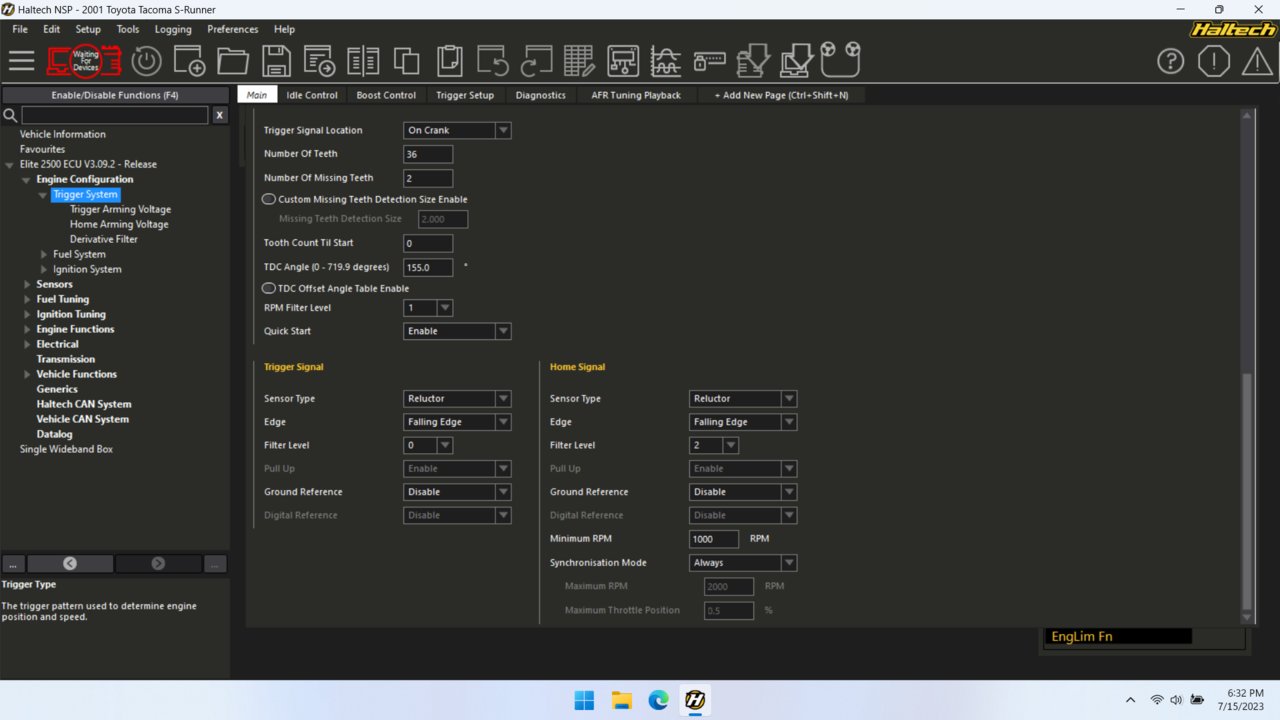Screen dimensions: 1280x720
Task: Select Haltech CAN System tree item
Action: [84, 405]
